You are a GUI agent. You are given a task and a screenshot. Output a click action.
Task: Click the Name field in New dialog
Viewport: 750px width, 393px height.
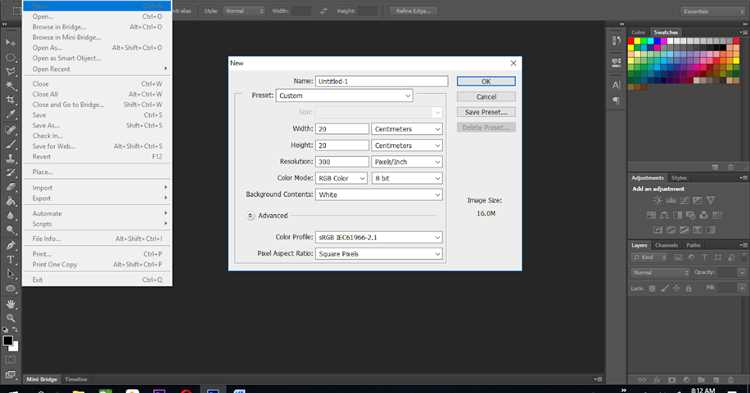coord(381,81)
